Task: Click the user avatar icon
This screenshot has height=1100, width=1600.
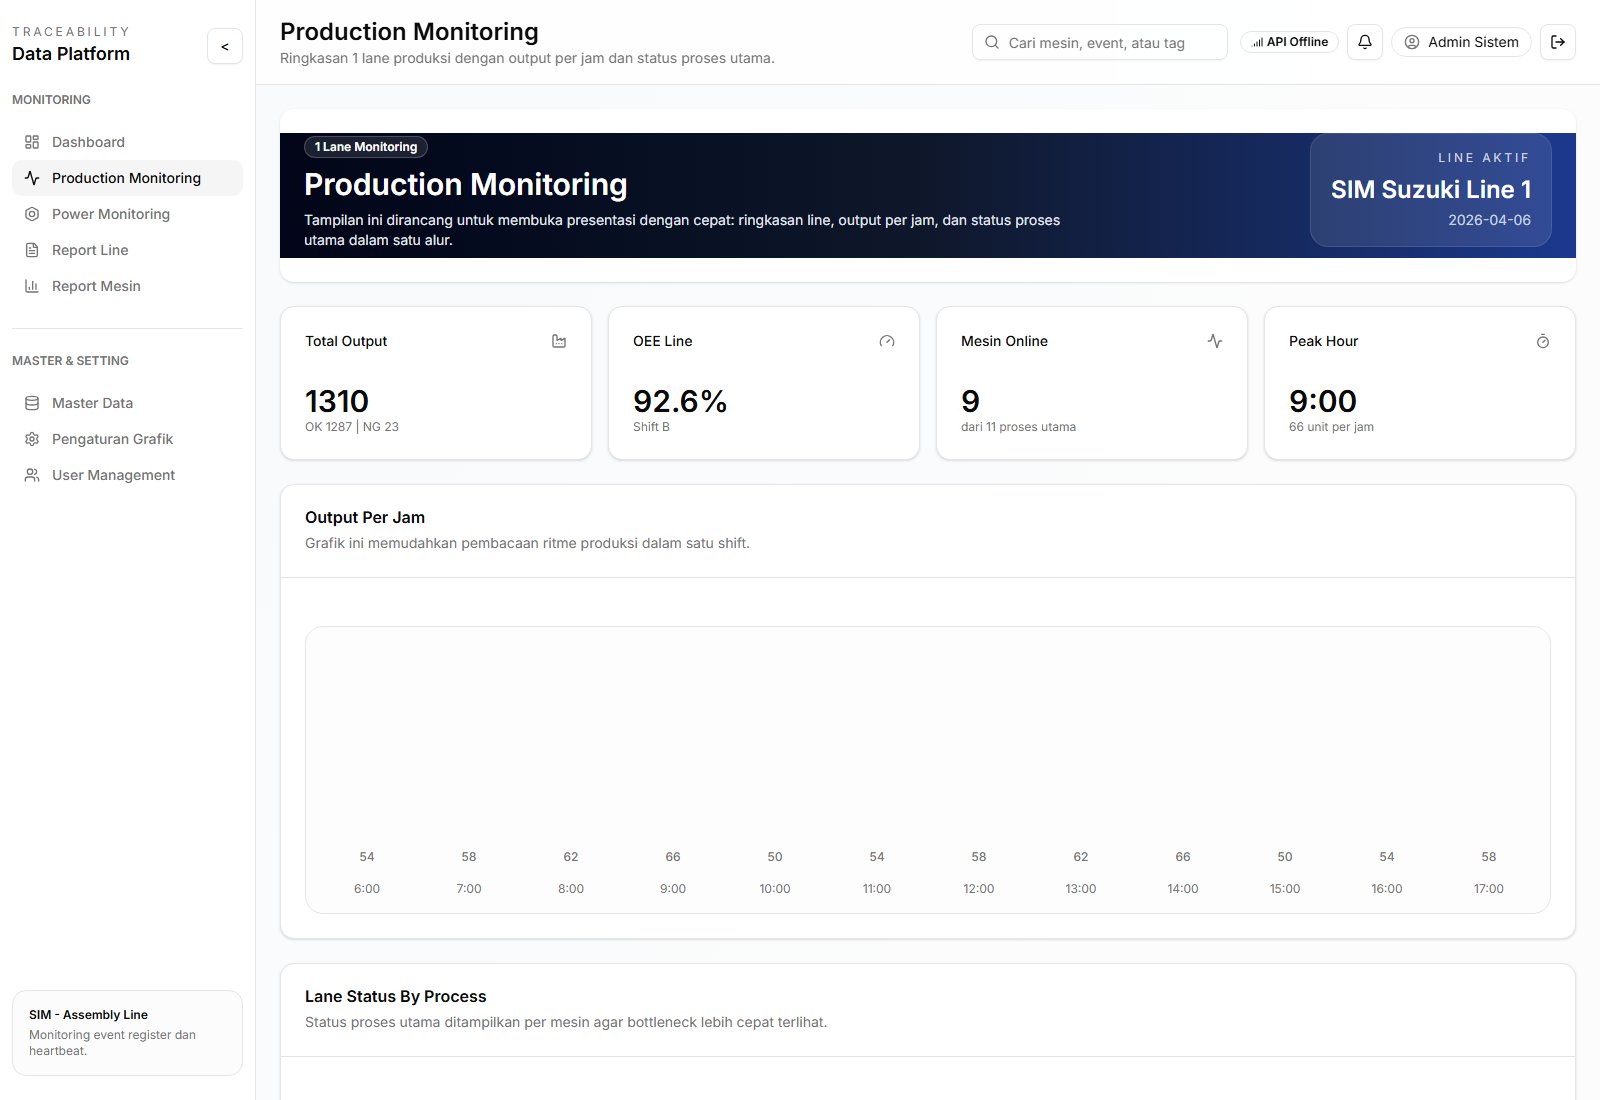Action: pos(1412,42)
